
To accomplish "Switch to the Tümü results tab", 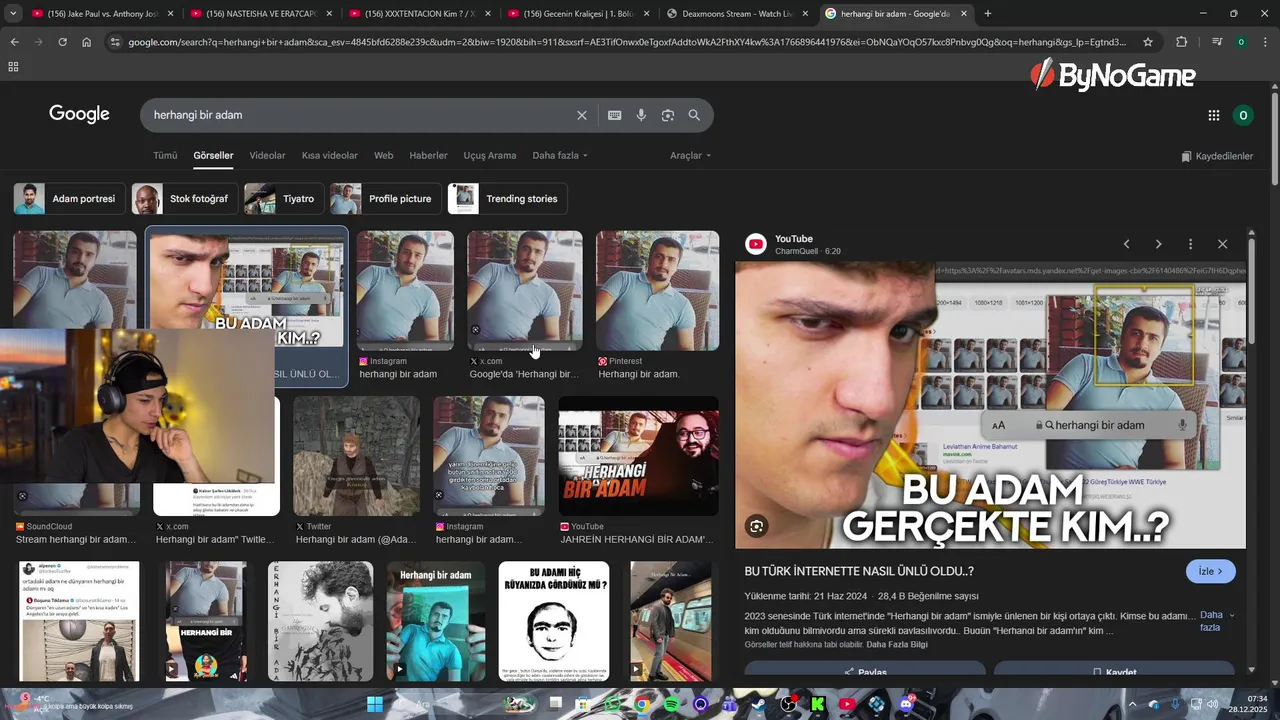I will 165,156.
